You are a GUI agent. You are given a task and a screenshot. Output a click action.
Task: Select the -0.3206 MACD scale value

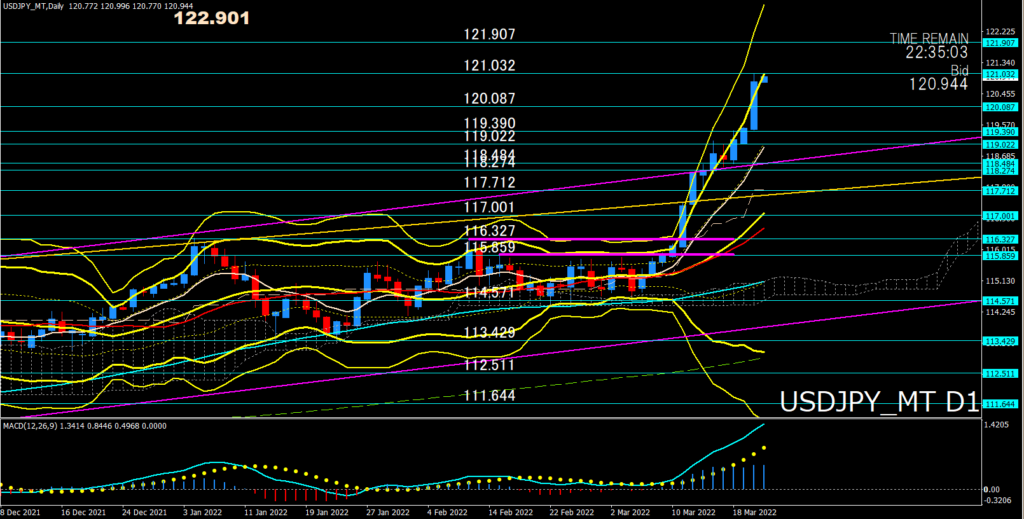tap(999, 499)
